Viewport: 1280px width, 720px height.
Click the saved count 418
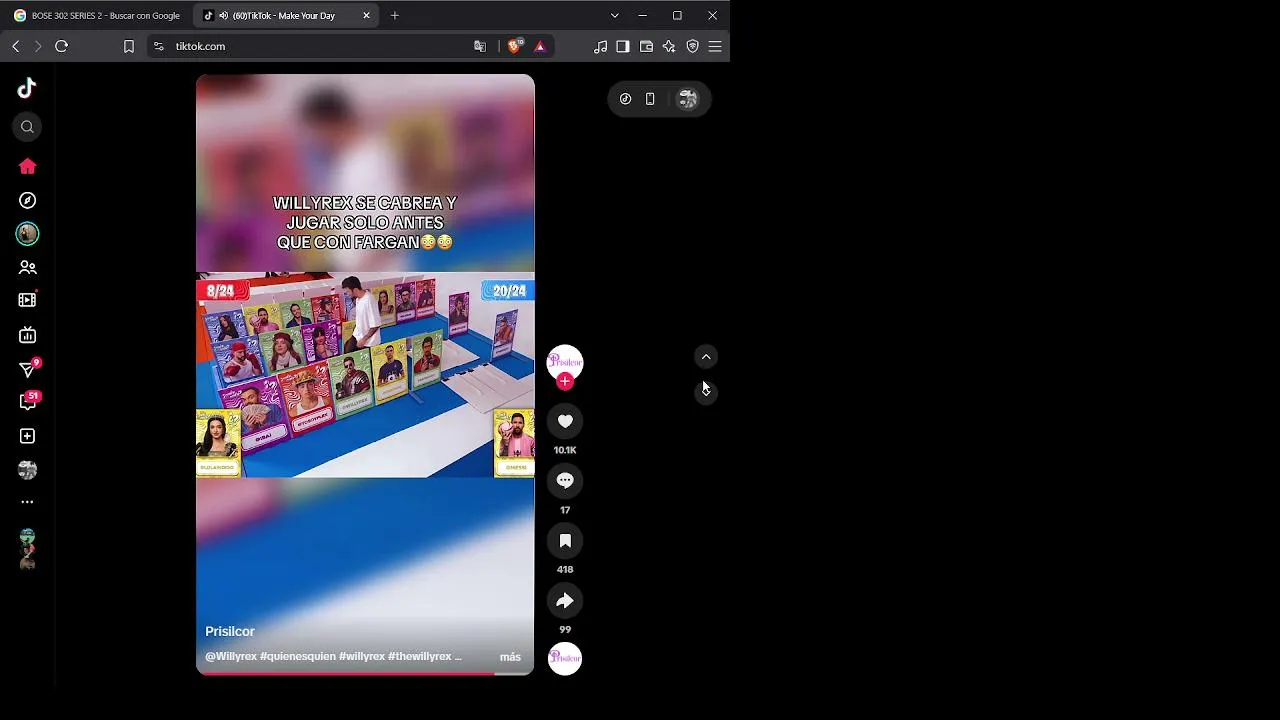click(x=565, y=569)
